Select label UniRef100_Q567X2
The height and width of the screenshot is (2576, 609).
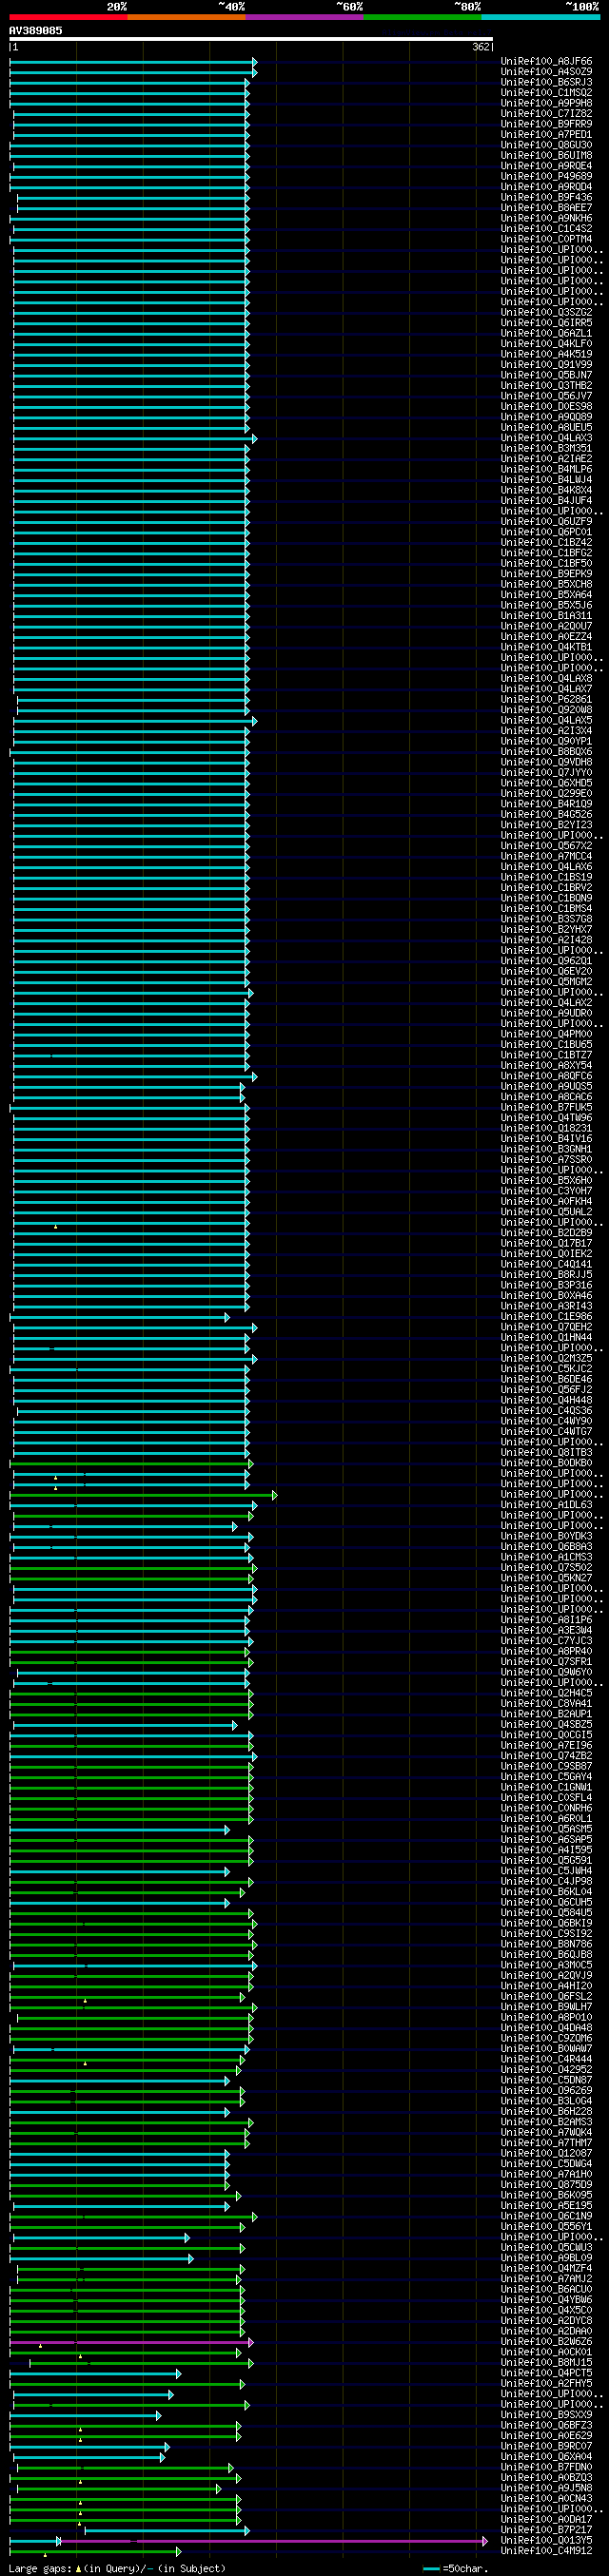[x=546, y=845]
